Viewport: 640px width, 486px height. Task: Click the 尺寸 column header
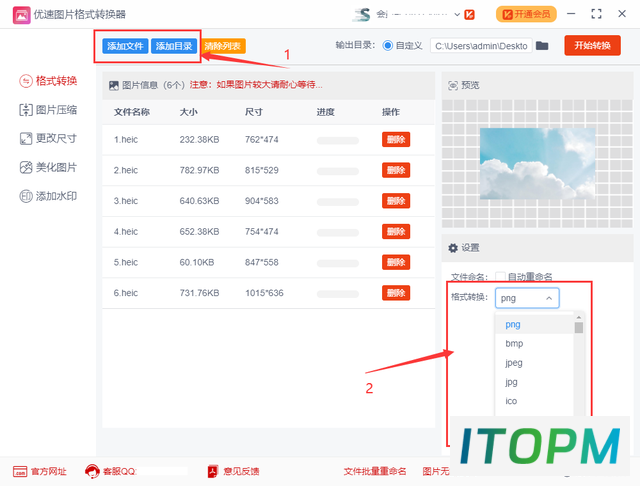click(254, 112)
